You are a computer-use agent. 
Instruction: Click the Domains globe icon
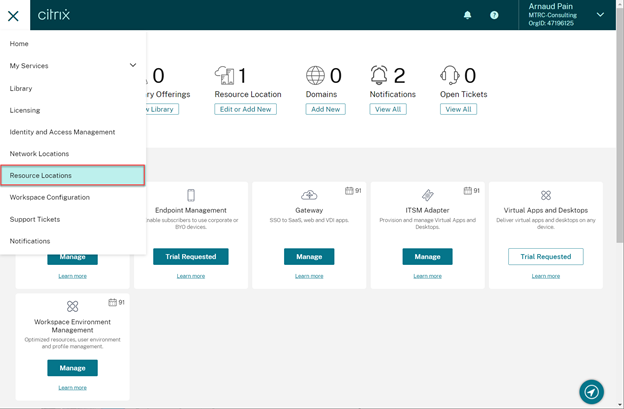pos(316,76)
